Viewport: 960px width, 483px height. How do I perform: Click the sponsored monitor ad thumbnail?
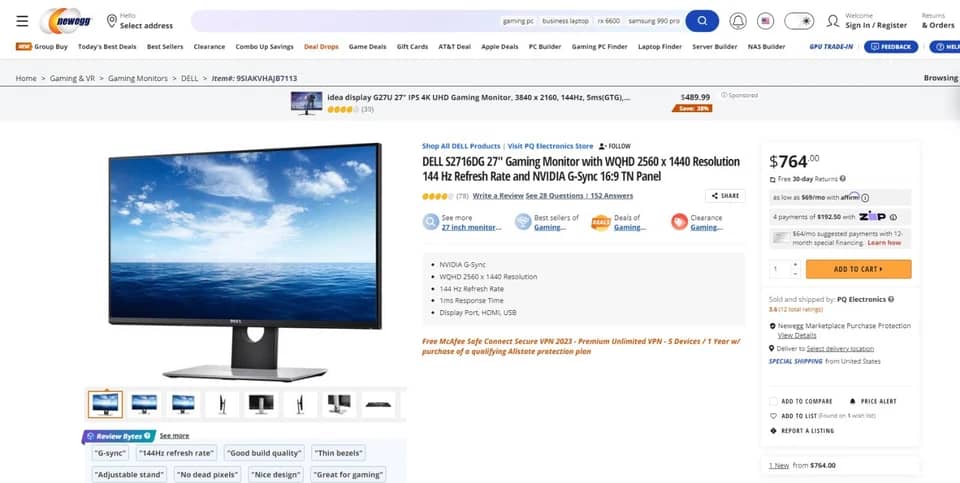(x=306, y=103)
